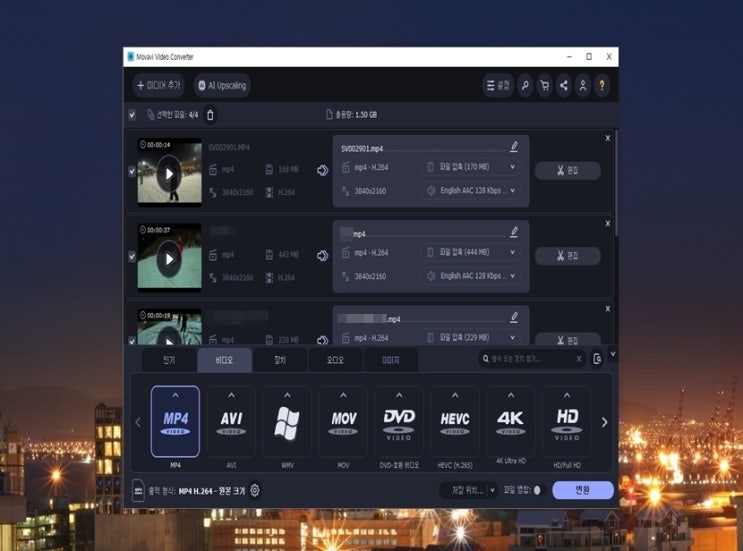The height and width of the screenshot is (551, 743).
Task: Select the MP4 video format
Action: click(x=175, y=422)
